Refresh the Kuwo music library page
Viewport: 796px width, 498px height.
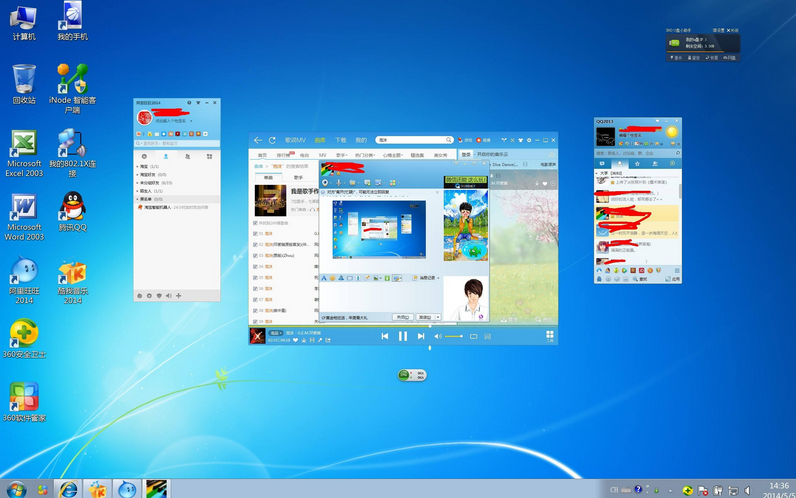tap(272, 140)
